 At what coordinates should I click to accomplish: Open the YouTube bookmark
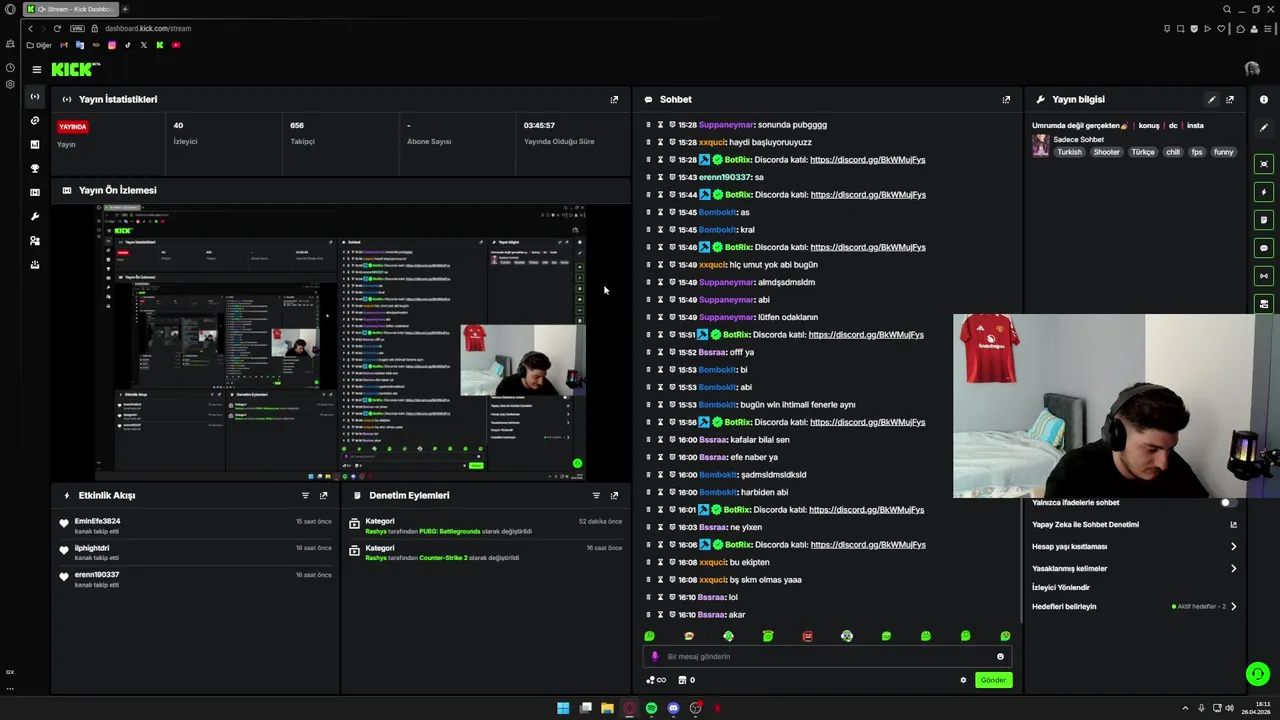tap(176, 45)
